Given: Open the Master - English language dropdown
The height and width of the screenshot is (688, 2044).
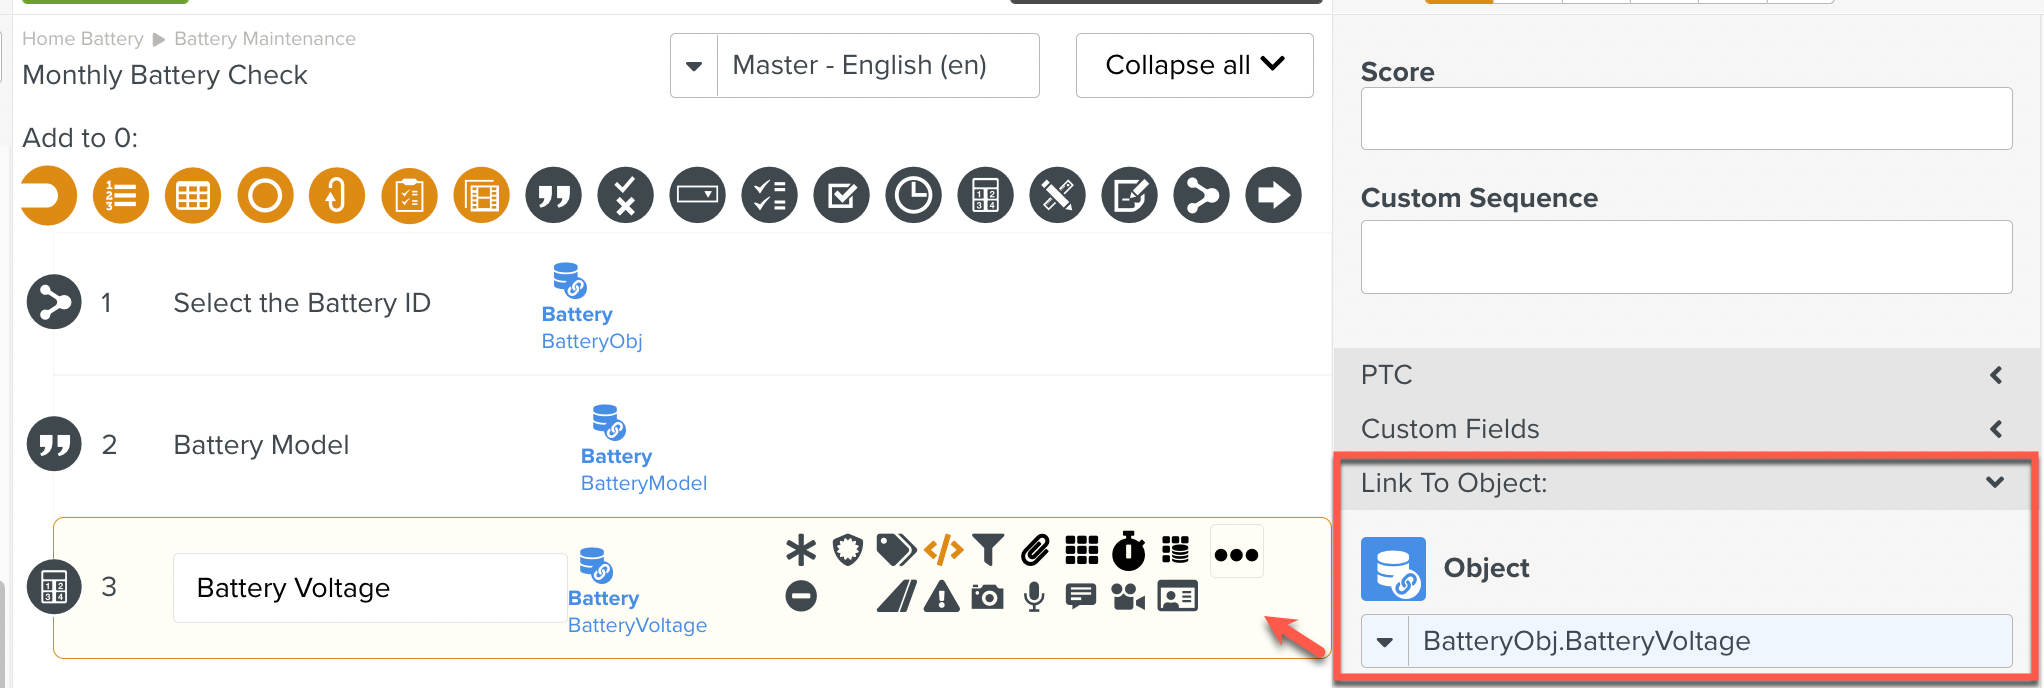Looking at the screenshot, I should (694, 66).
